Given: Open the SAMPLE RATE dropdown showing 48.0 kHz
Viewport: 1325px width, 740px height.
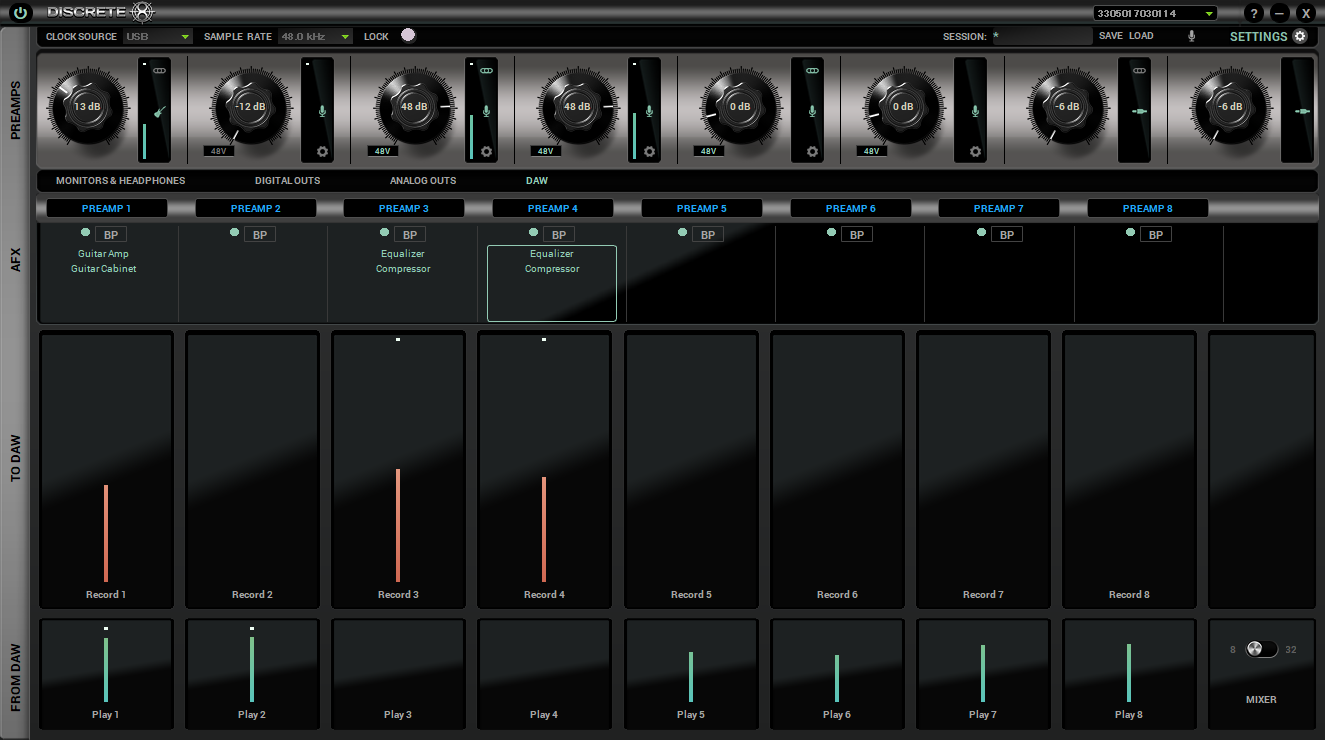Looking at the screenshot, I should click(x=315, y=36).
